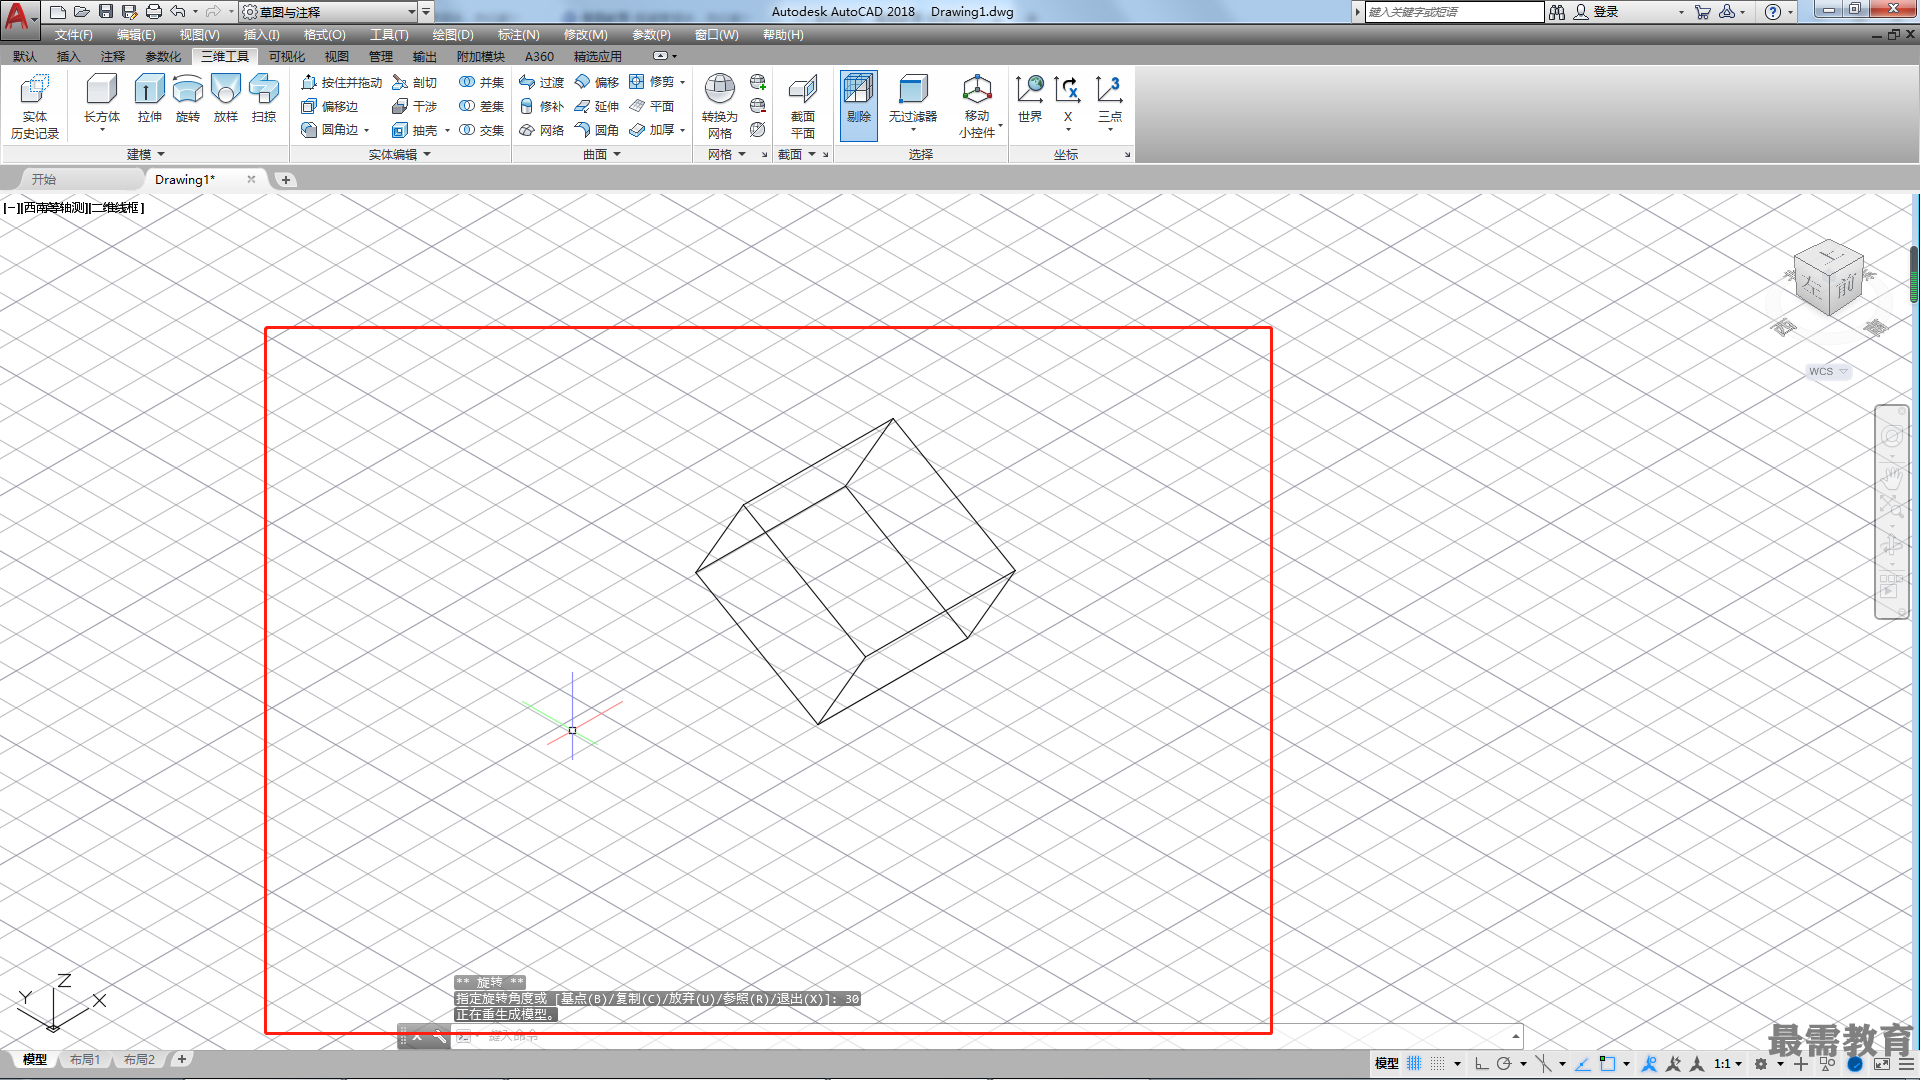This screenshot has width=1920, height=1080.
Task: Open the 草图与注释 workspace dropdown
Action: click(x=330, y=12)
